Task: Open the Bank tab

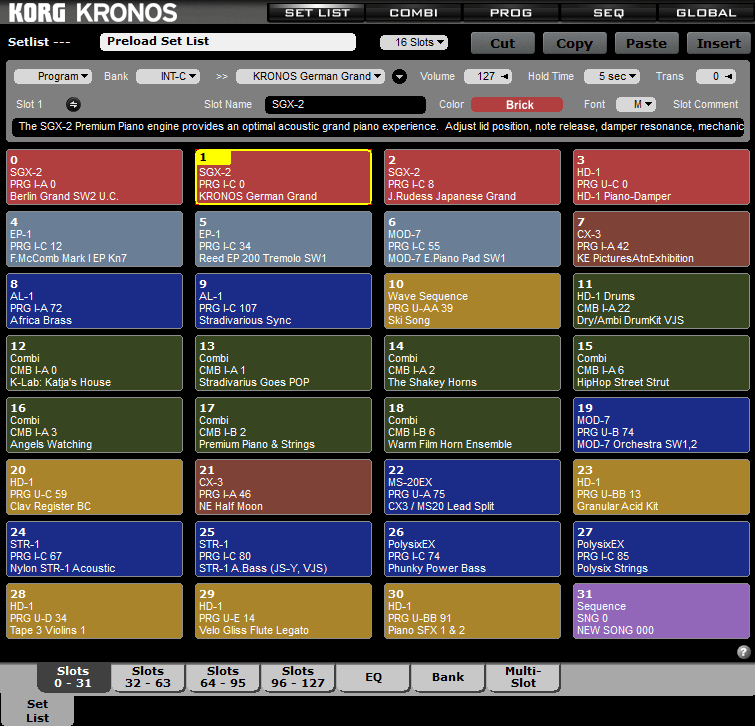Action: pyautogui.click(x=448, y=677)
